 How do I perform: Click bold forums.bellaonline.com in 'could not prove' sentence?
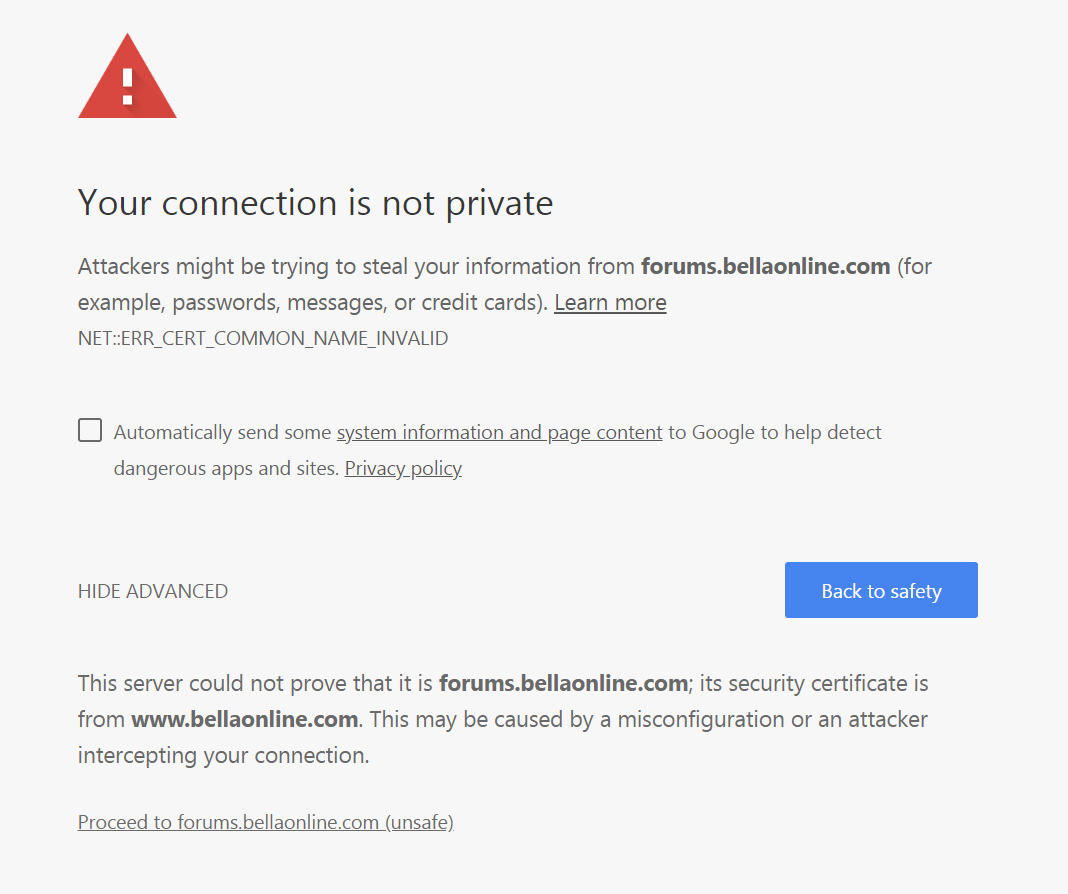click(x=563, y=684)
